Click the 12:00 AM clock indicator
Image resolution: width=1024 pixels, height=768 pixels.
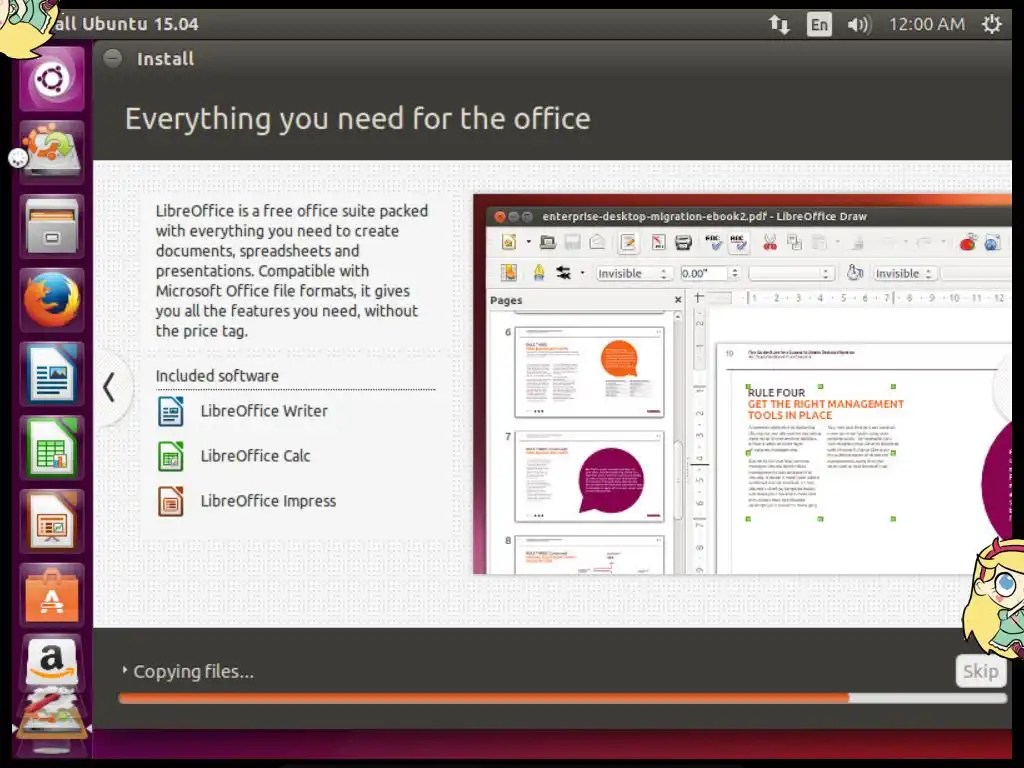coord(927,24)
